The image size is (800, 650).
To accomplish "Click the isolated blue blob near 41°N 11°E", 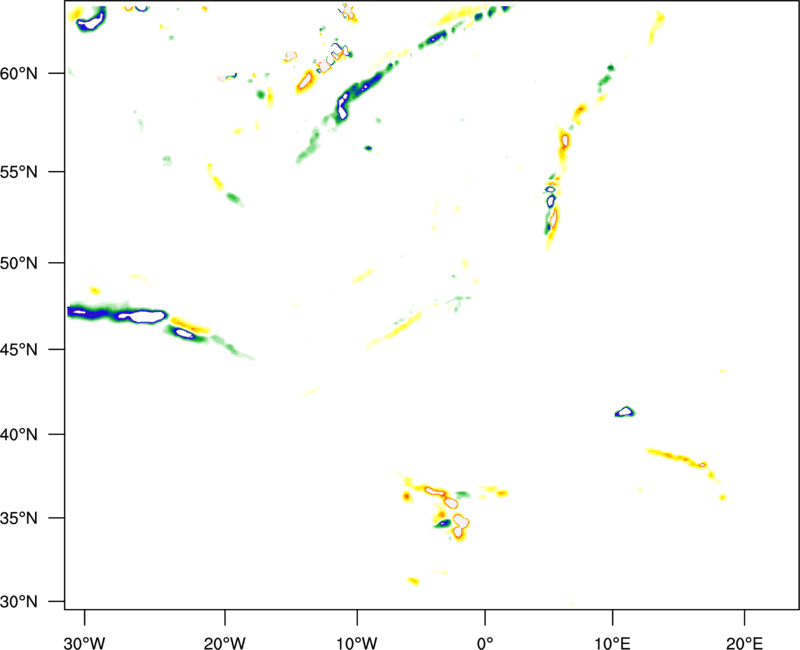I will pyautogui.click(x=624, y=412).
